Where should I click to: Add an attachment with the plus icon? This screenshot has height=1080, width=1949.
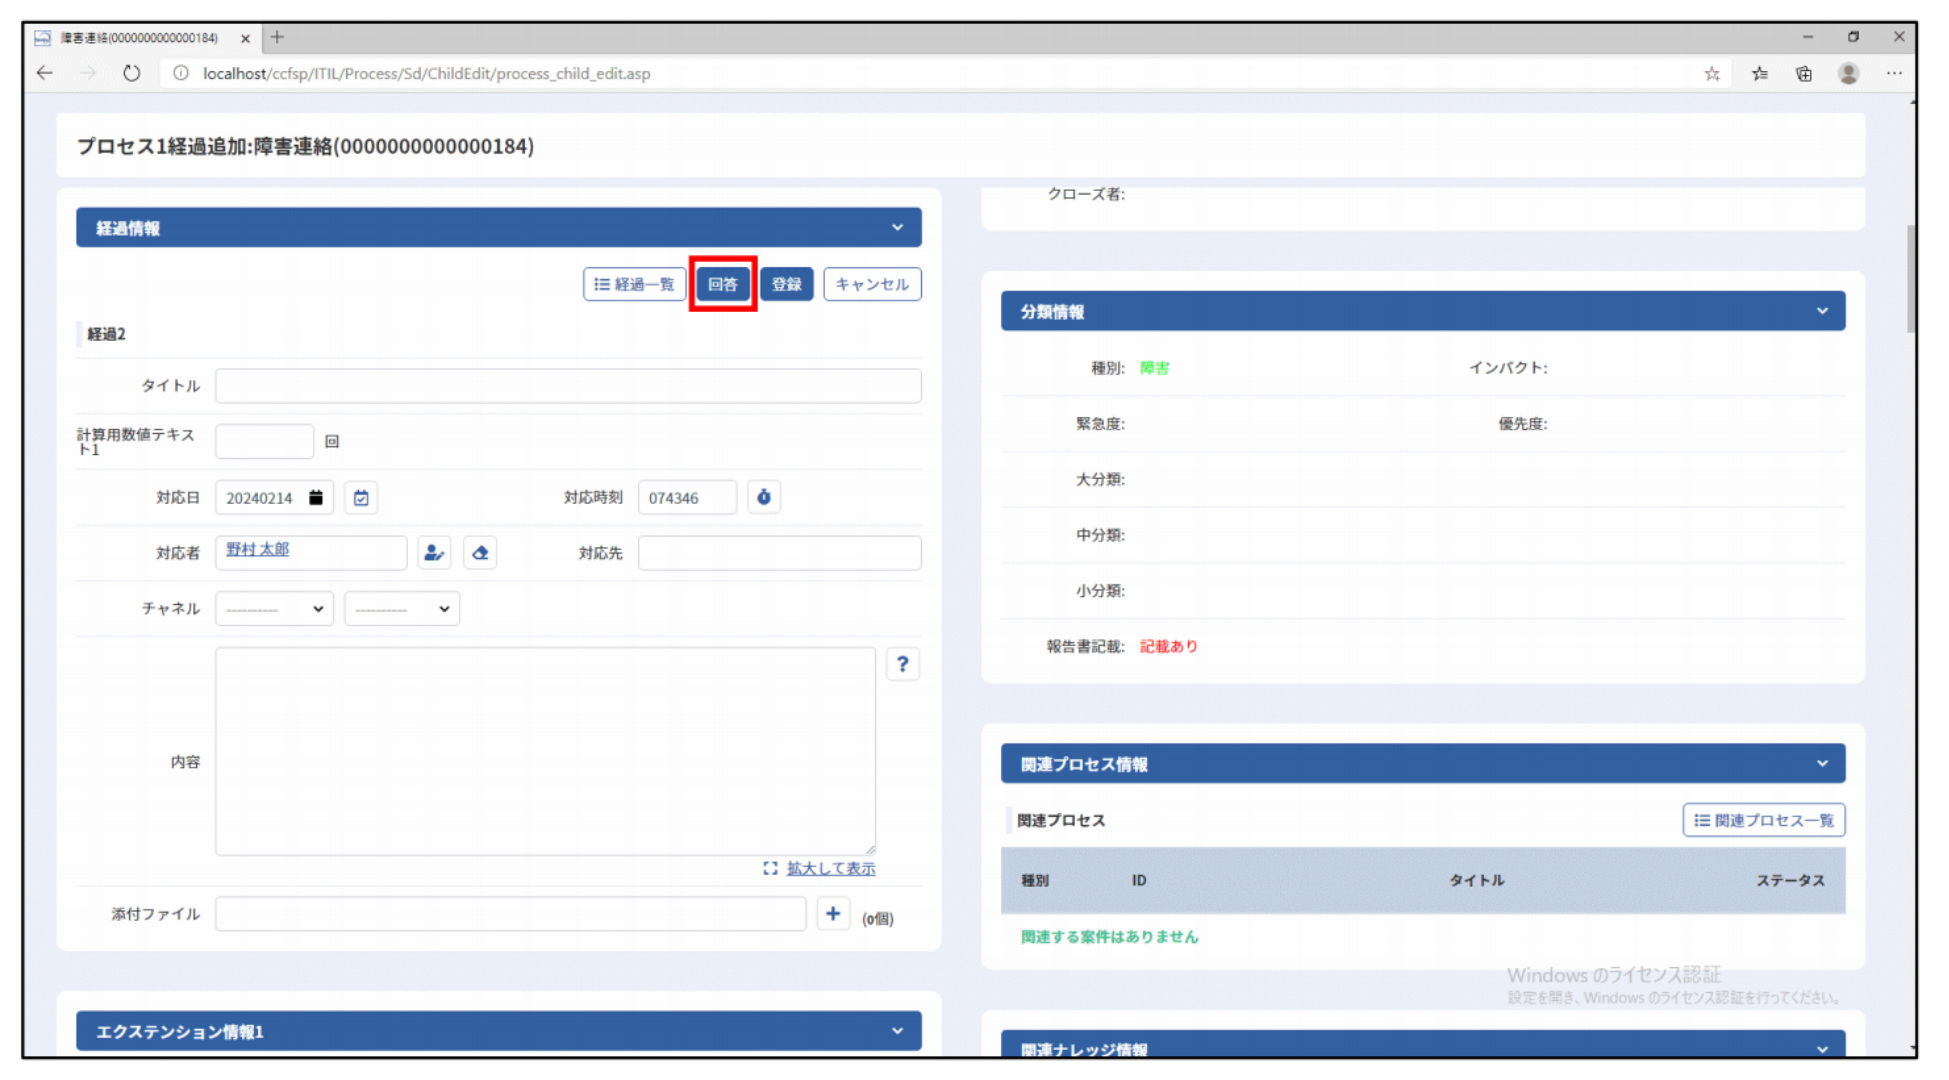(833, 914)
